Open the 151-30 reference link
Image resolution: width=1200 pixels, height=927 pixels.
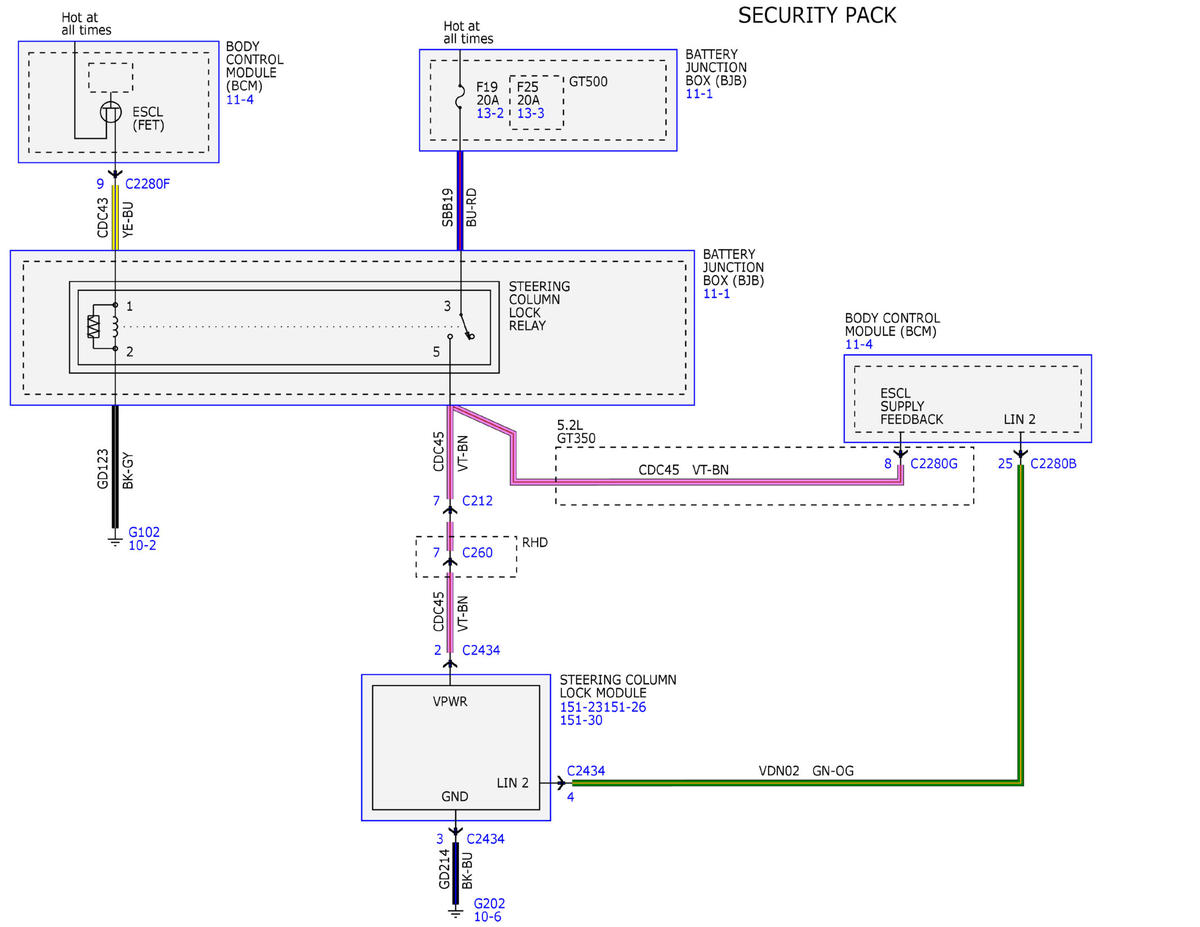[x=581, y=721]
